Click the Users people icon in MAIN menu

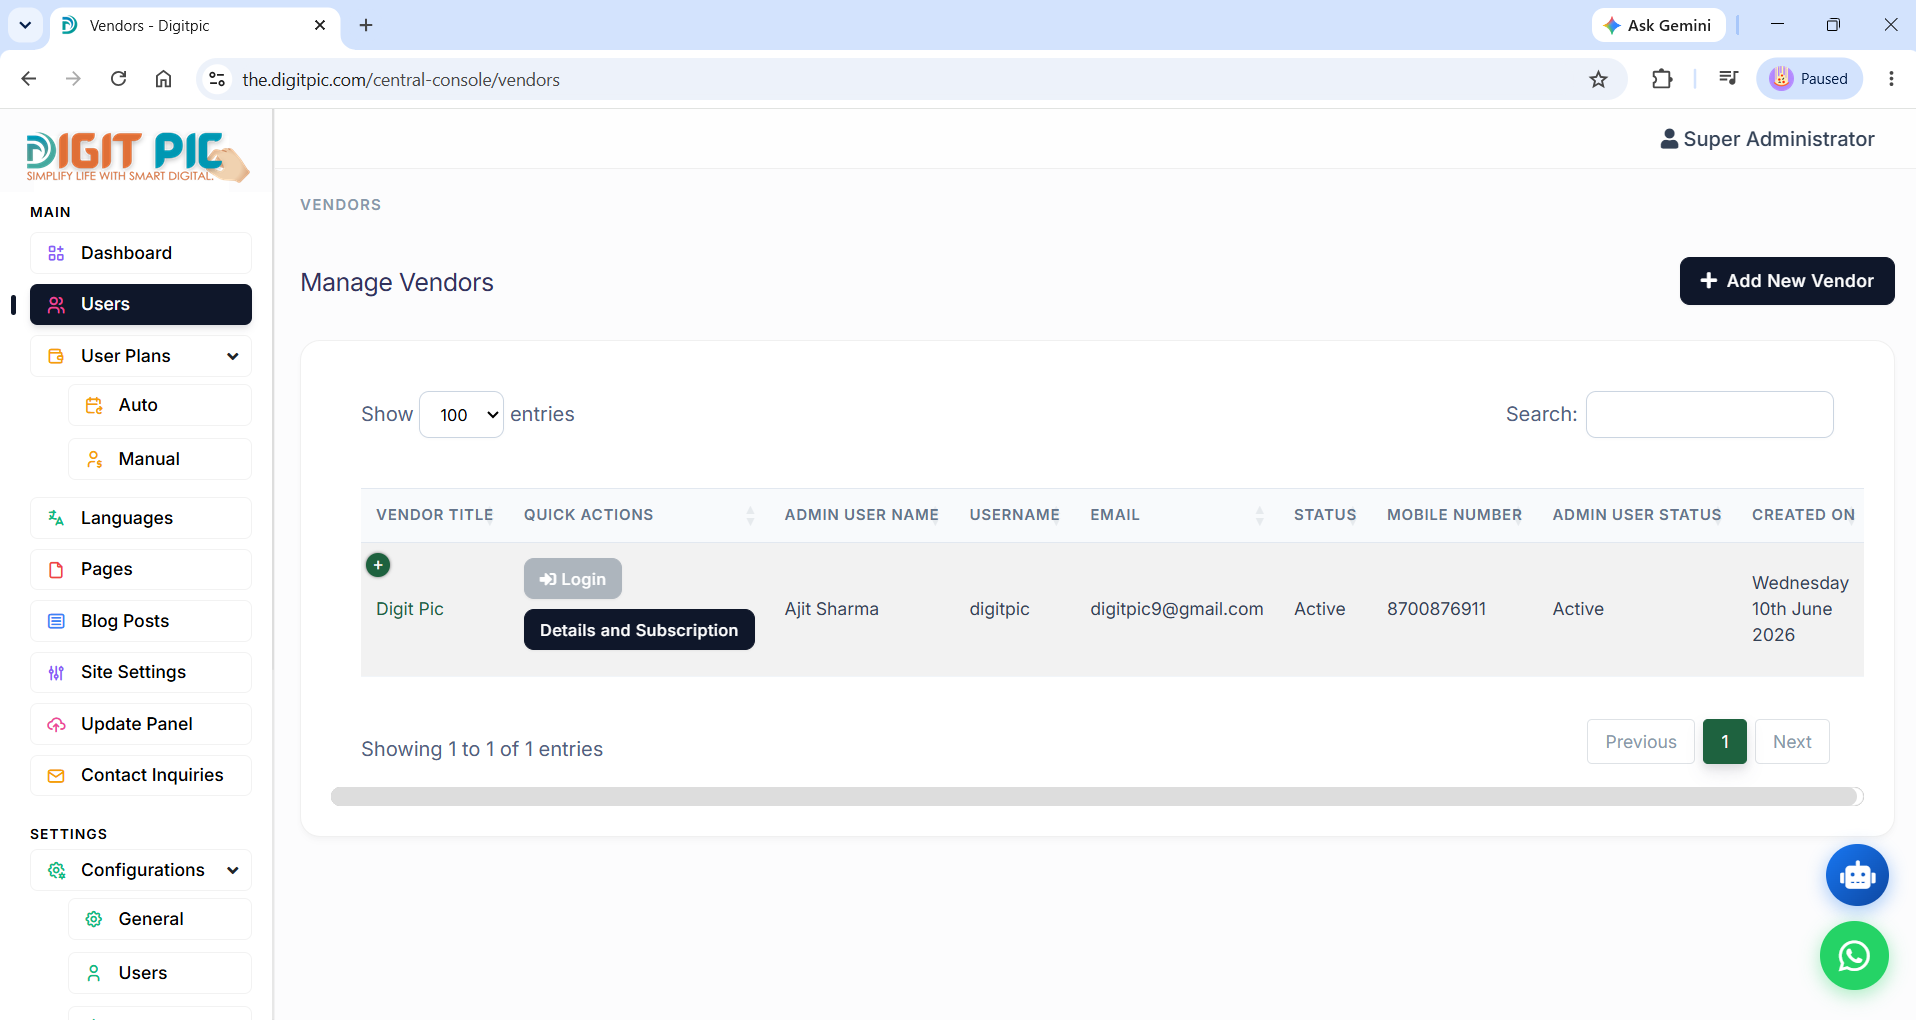pos(56,304)
